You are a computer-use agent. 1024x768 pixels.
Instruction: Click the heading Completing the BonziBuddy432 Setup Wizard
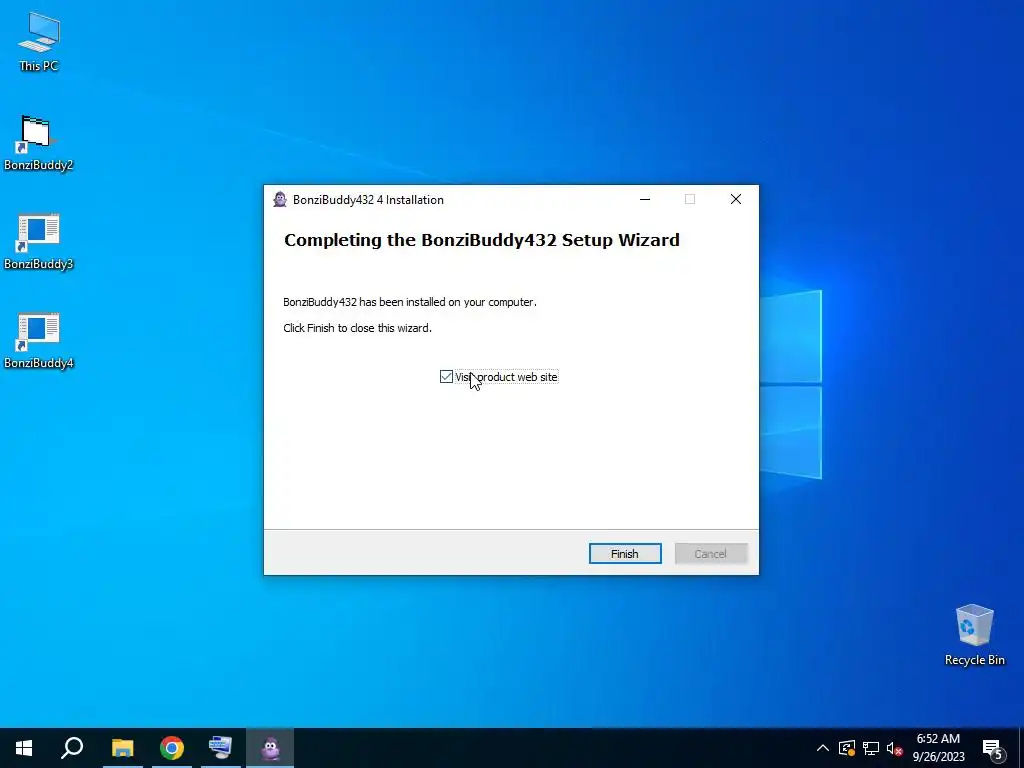click(482, 240)
